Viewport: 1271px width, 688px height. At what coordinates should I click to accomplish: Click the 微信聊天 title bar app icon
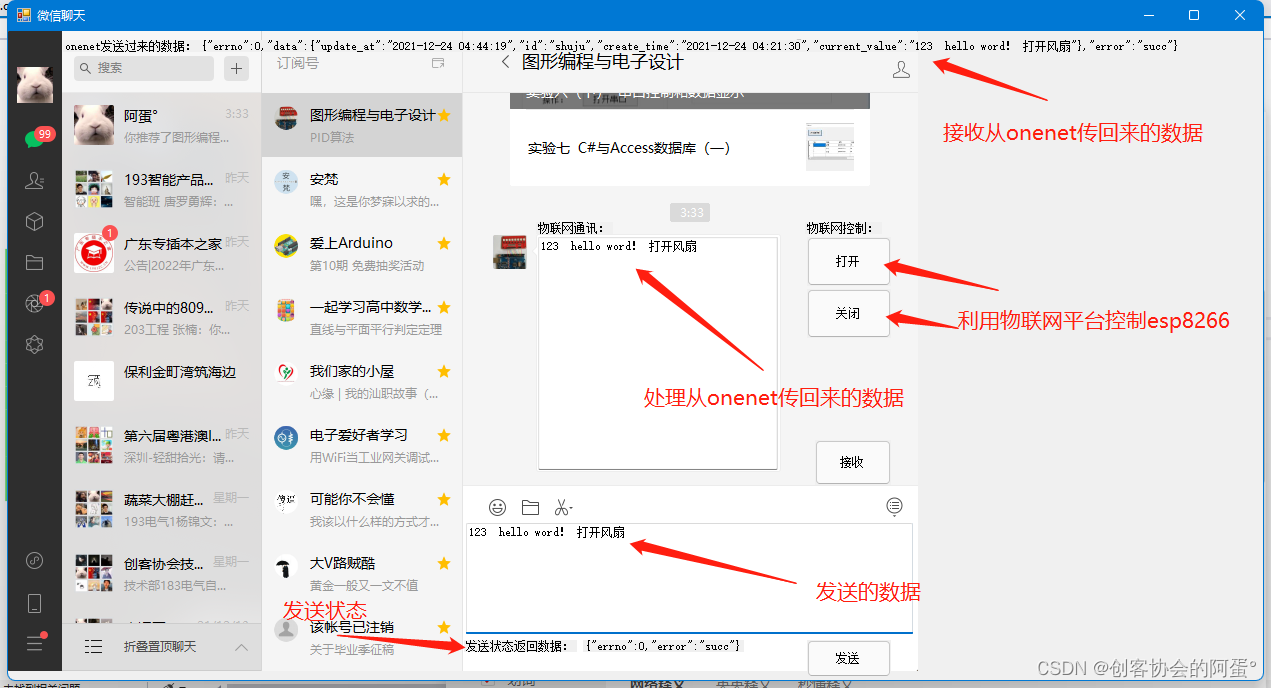(24, 15)
